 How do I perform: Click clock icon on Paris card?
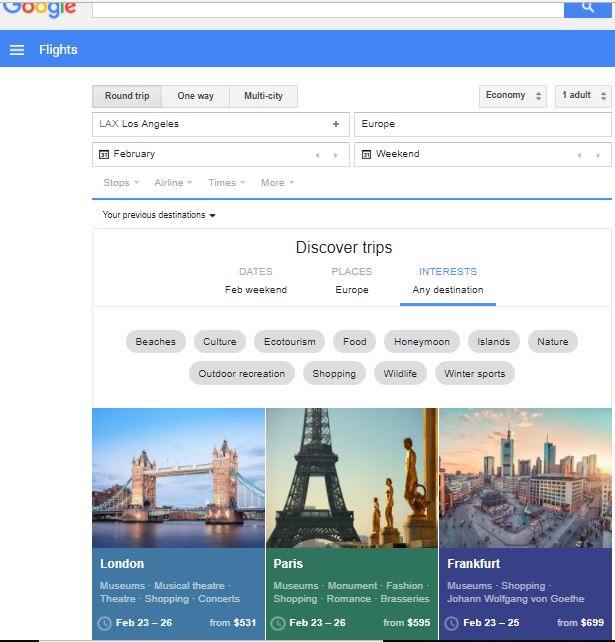click(x=278, y=624)
